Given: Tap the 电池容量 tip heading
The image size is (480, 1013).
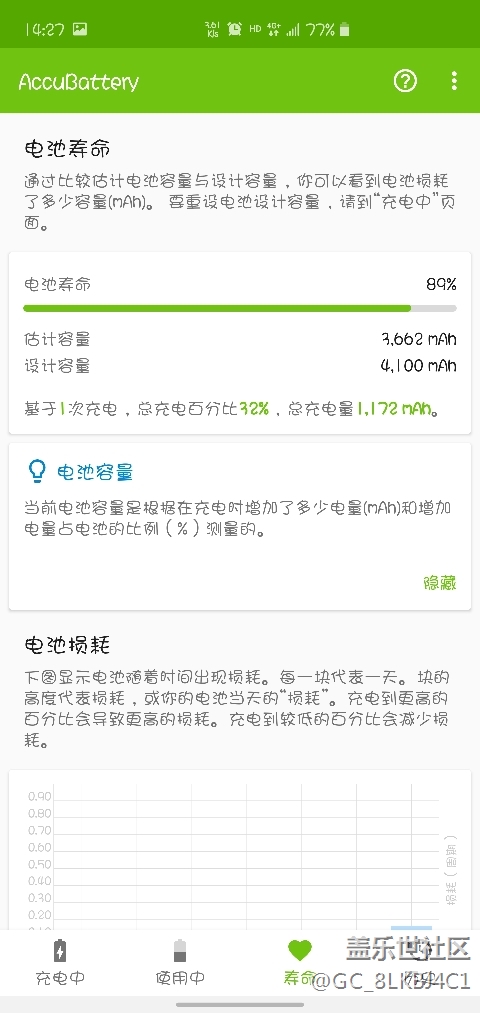Looking at the screenshot, I should click(x=95, y=472).
